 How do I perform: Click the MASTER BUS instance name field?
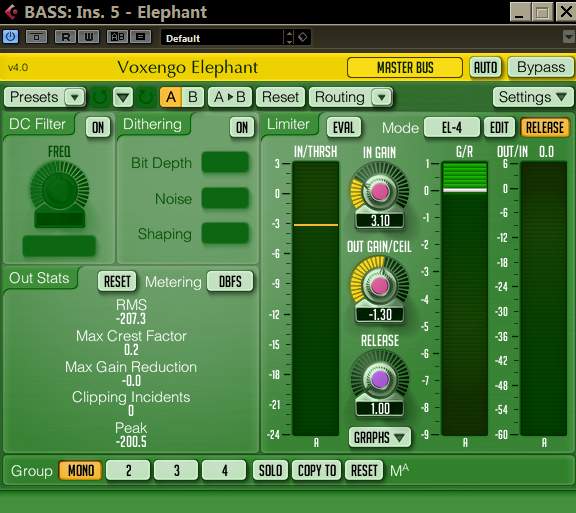point(405,68)
